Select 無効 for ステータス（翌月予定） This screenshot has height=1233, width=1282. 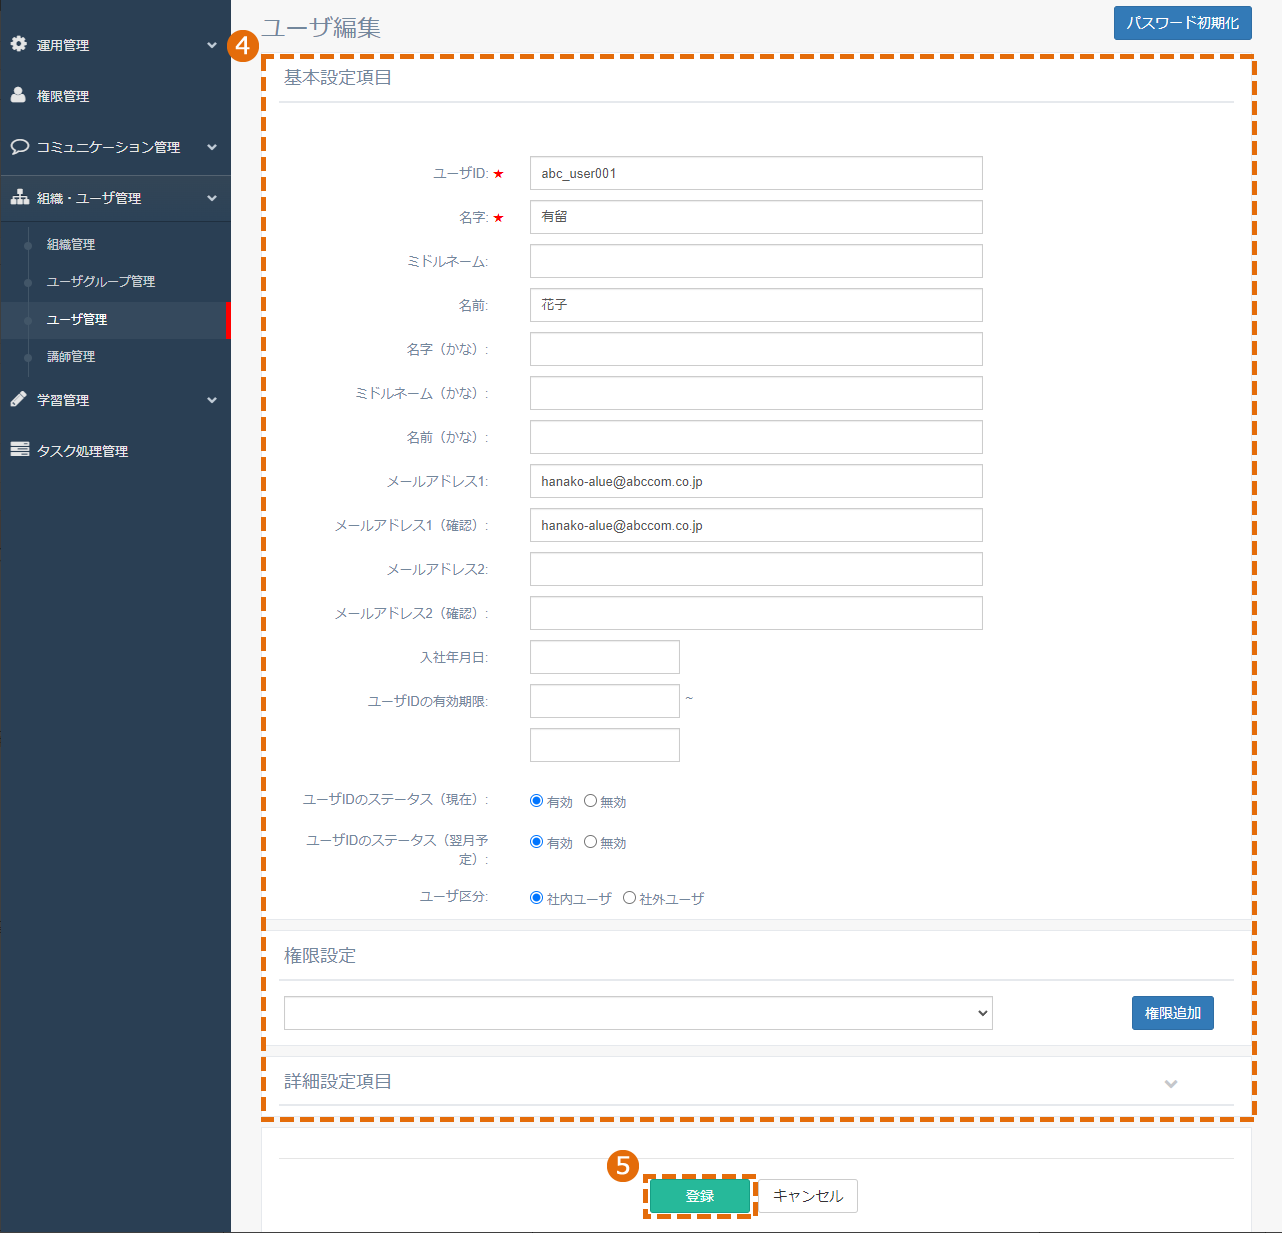[590, 842]
